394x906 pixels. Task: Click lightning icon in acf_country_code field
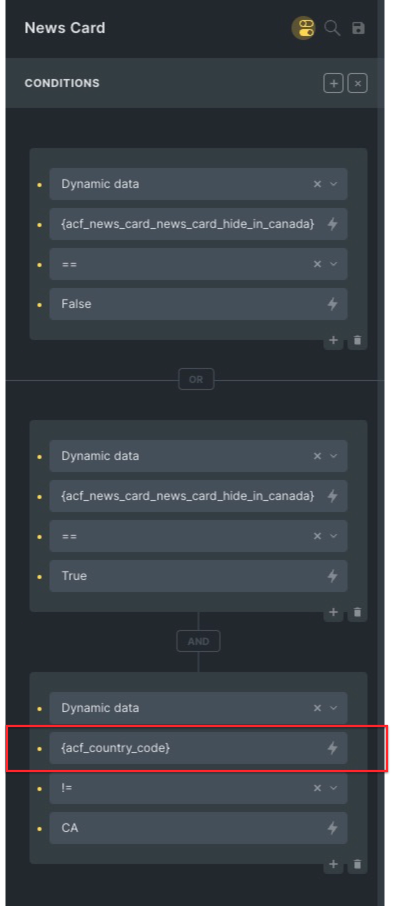pyautogui.click(x=332, y=748)
